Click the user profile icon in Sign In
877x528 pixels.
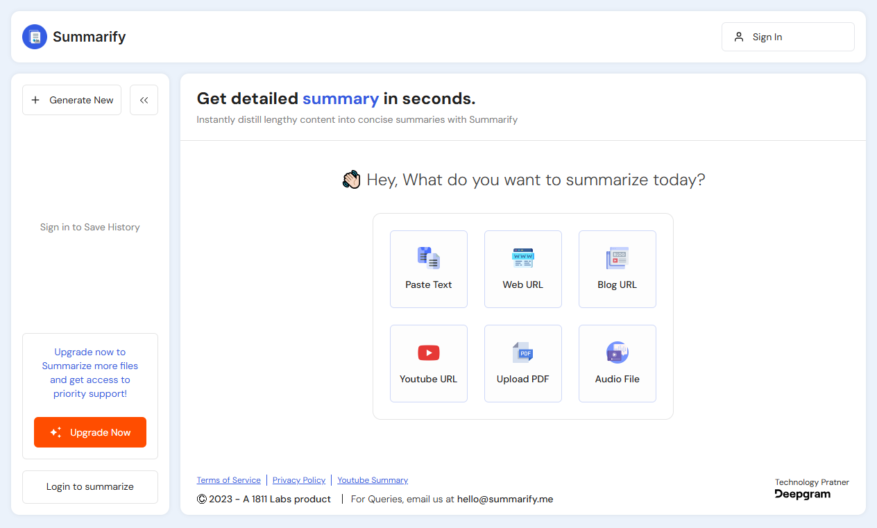click(739, 37)
